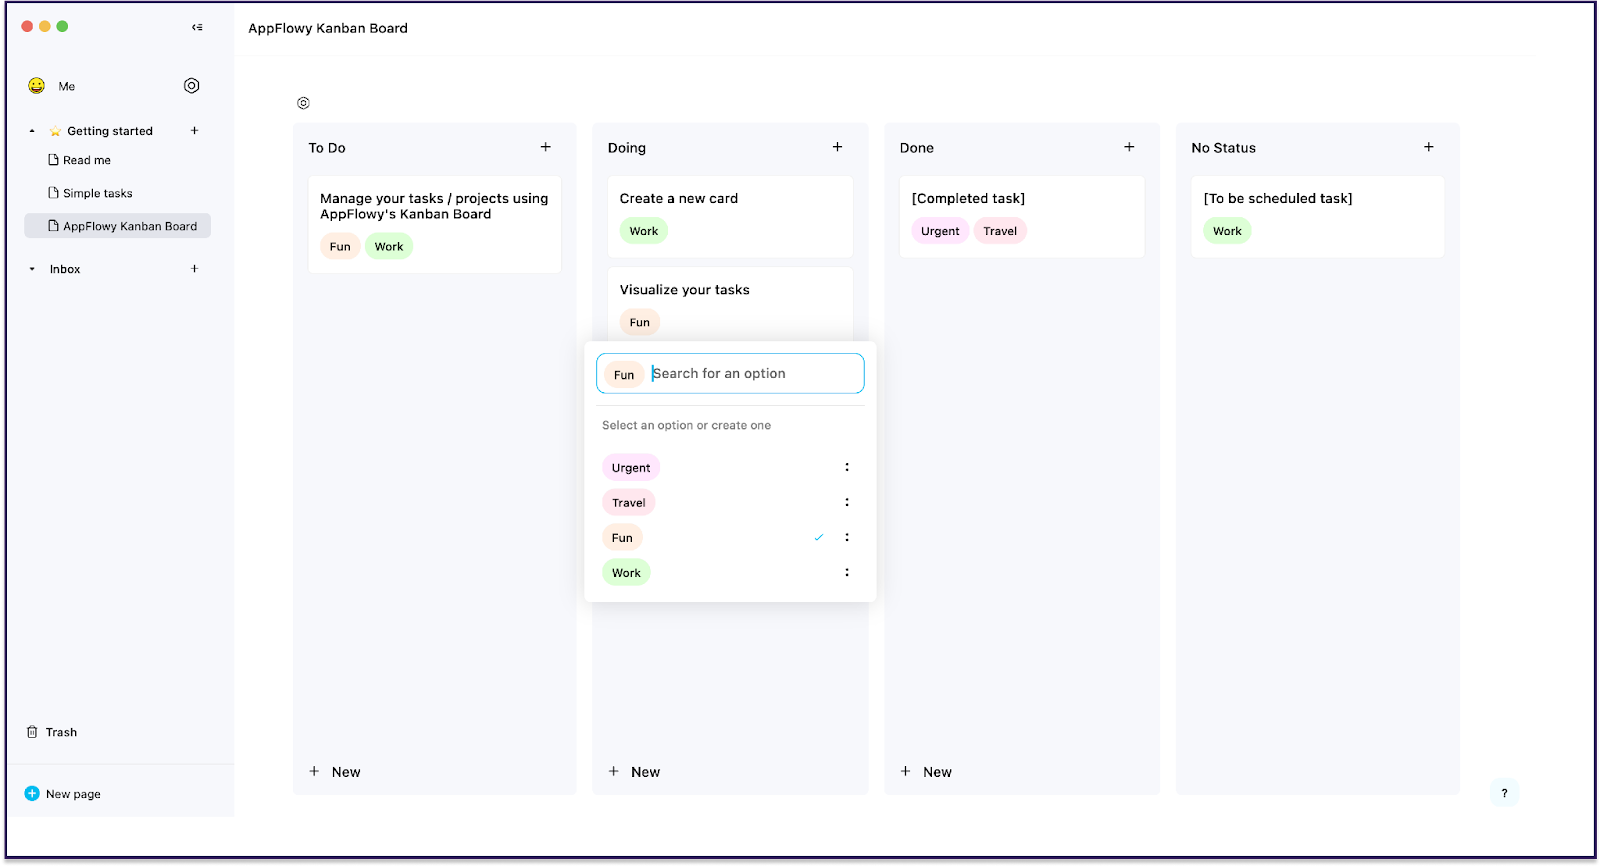Add card via No Status column plus
Viewport: 1600px width, 866px height.
[1429, 147]
